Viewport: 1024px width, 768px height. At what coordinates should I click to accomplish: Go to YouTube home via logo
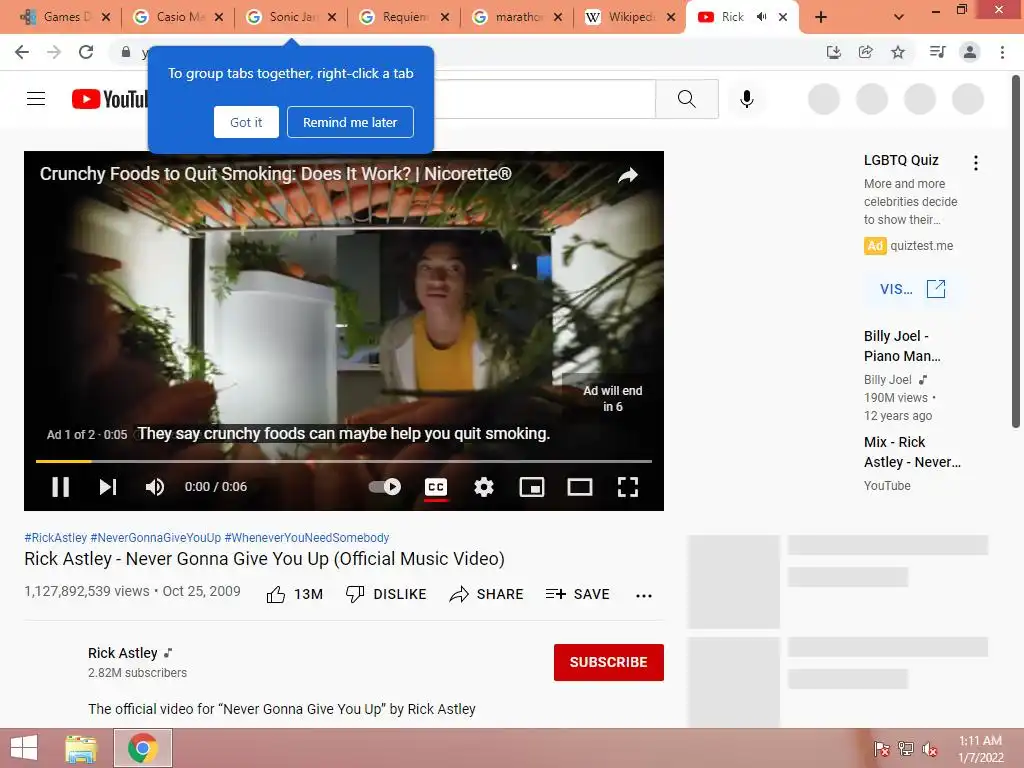[109, 99]
